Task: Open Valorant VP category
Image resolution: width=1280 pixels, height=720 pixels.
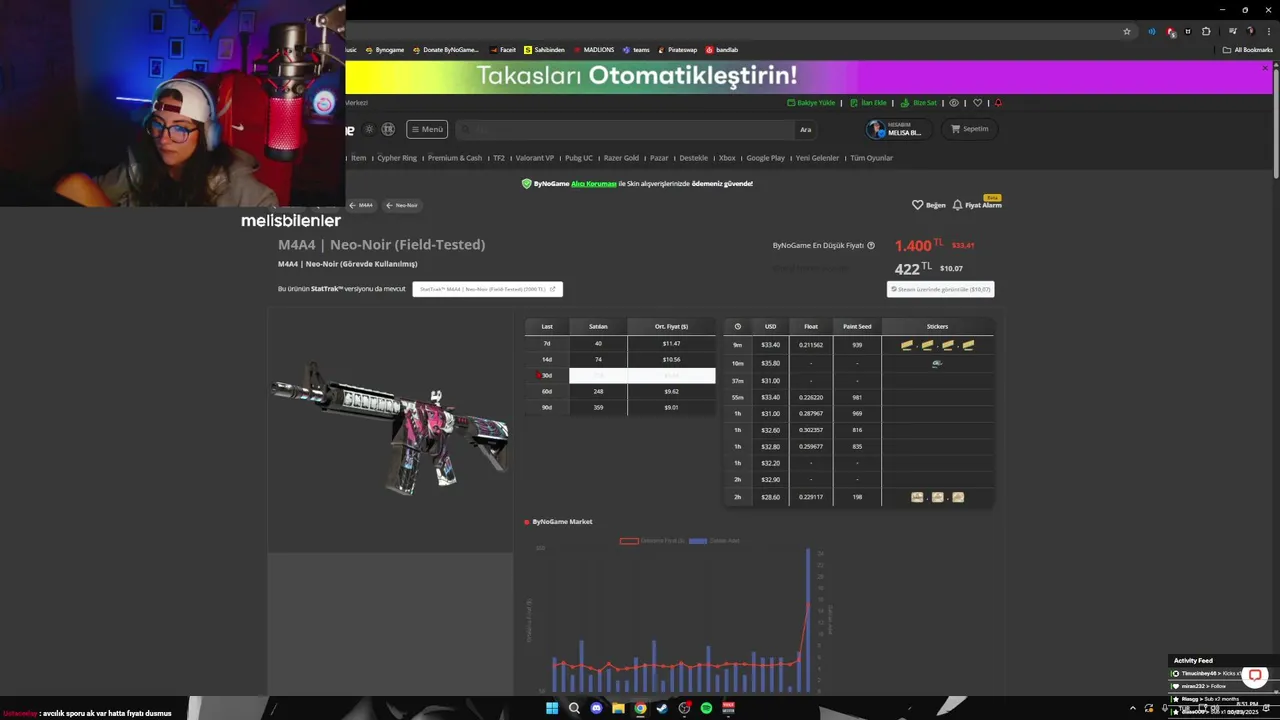Action: click(x=535, y=158)
